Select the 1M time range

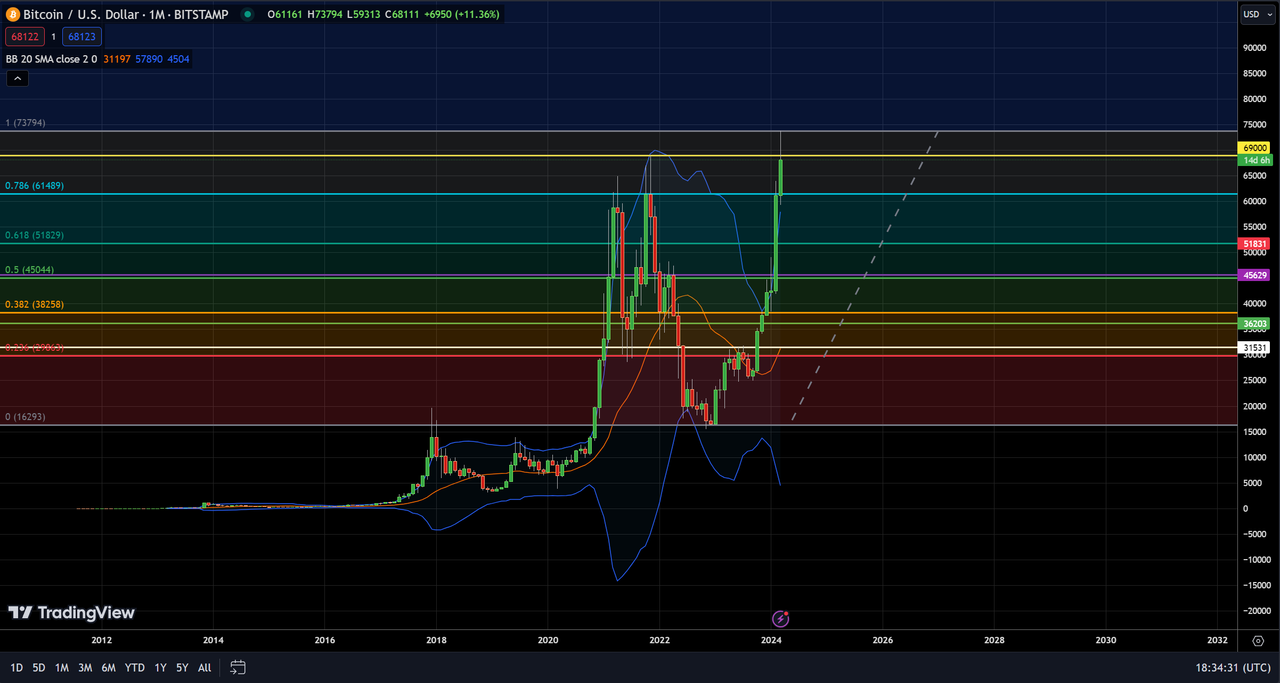tap(62, 667)
